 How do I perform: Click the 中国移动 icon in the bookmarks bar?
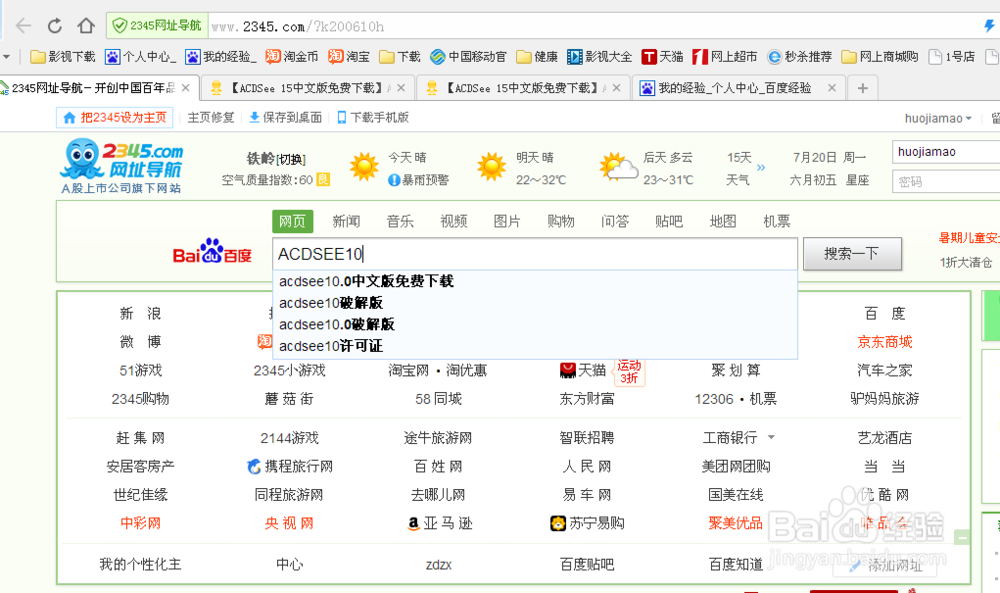pos(439,57)
